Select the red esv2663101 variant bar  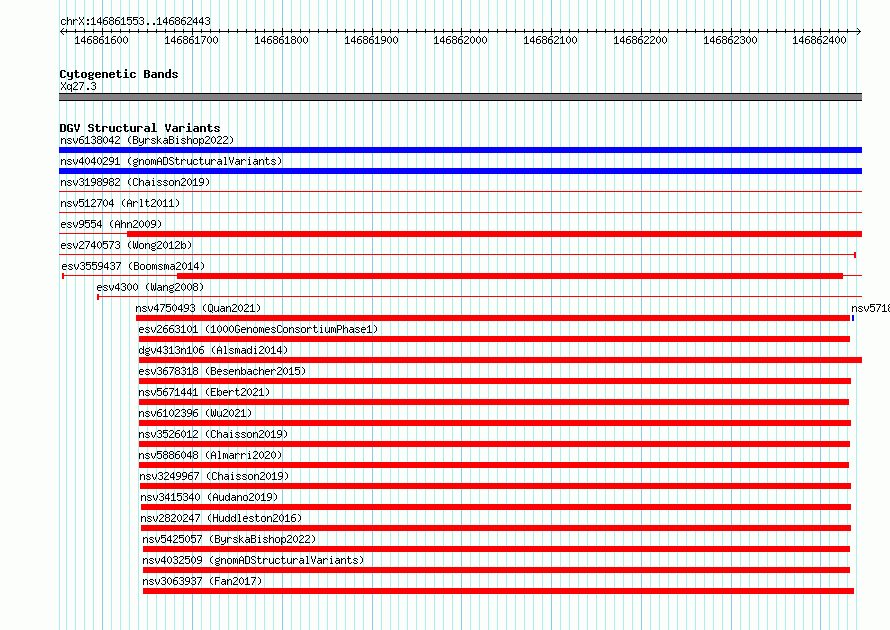click(x=494, y=339)
